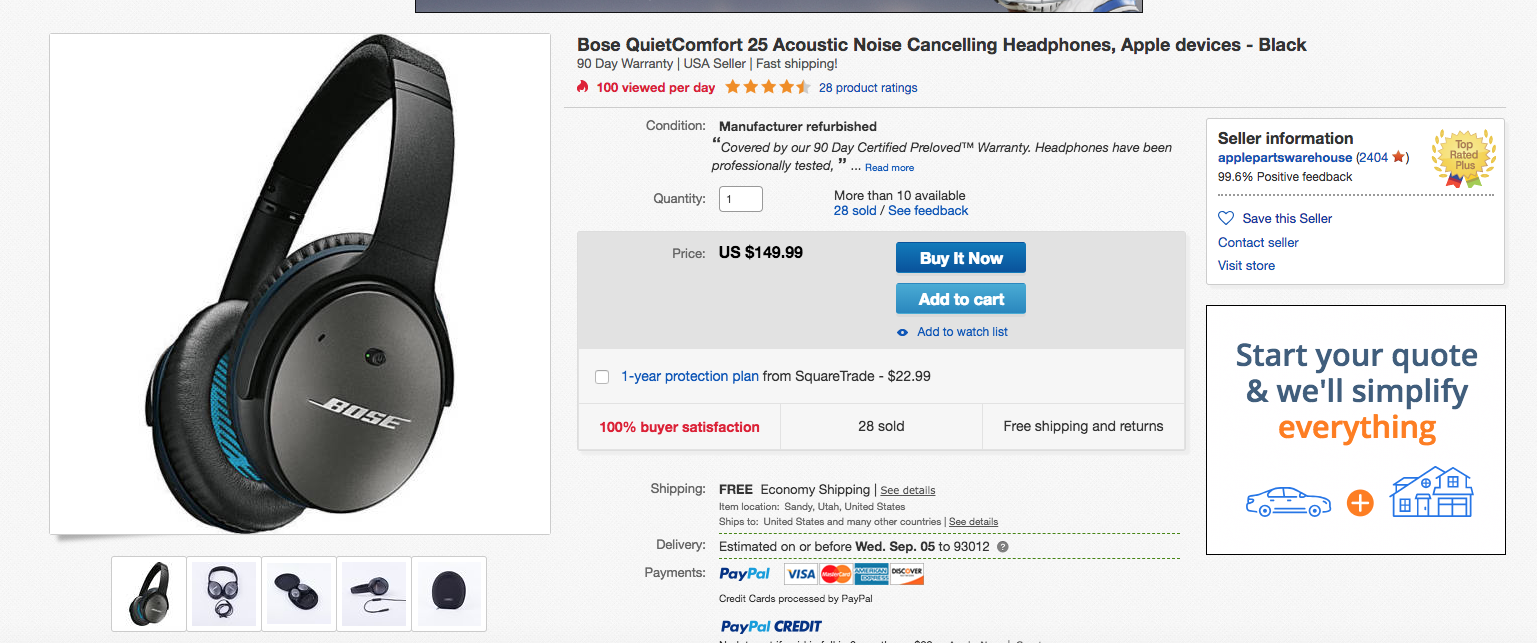Open the Visit store link

coord(1246,265)
